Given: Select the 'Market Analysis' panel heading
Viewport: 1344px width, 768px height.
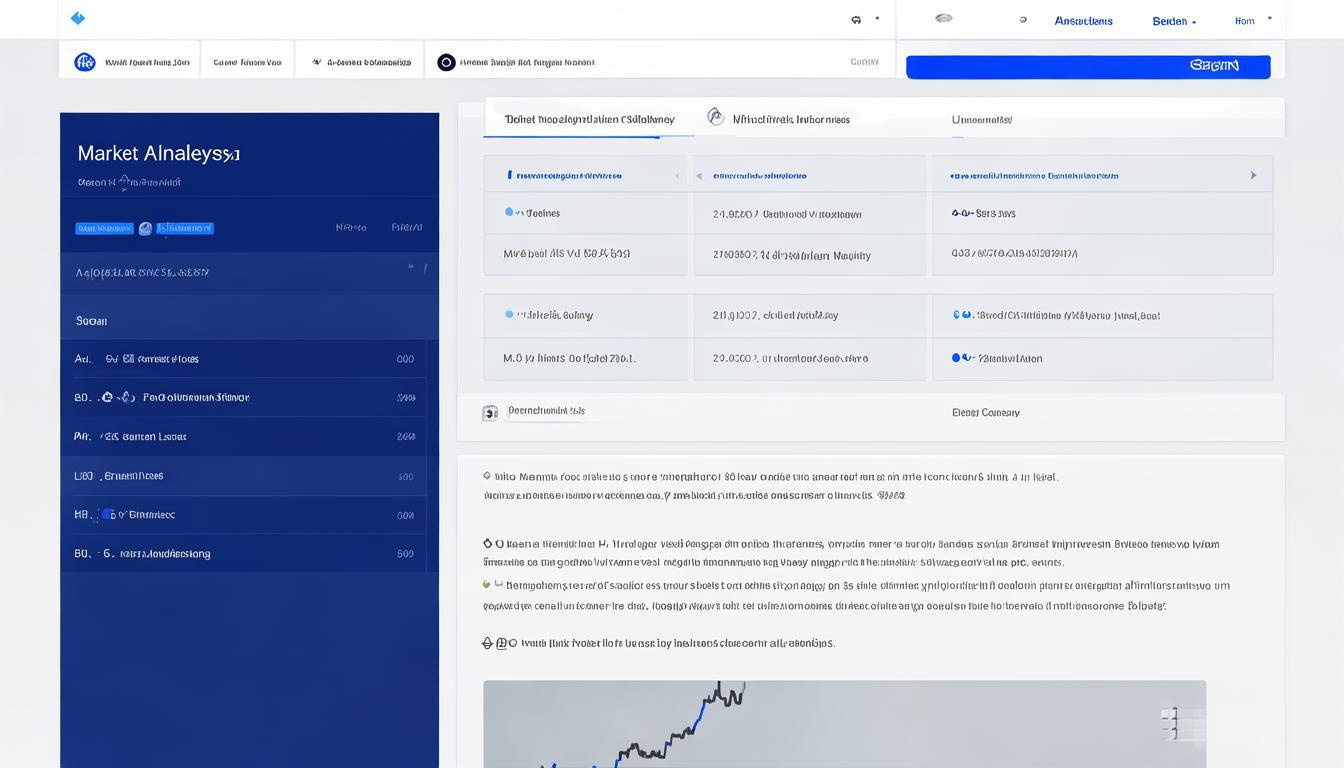Looking at the screenshot, I should pyautogui.click(x=159, y=153).
